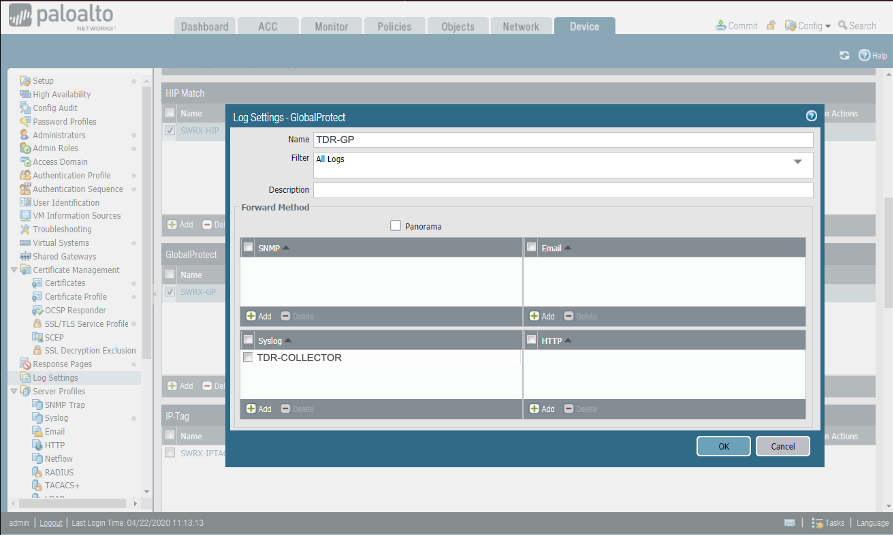The image size is (893, 535).
Task: Add a new HTTP forward entry
Action: 542,409
